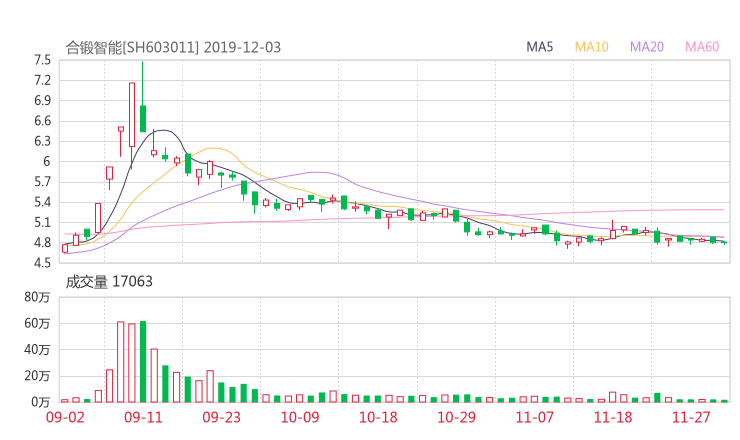Click the 10-18 date label
Image resolution: width=740 pixels, height=440 pixels.
click(378, 417)
